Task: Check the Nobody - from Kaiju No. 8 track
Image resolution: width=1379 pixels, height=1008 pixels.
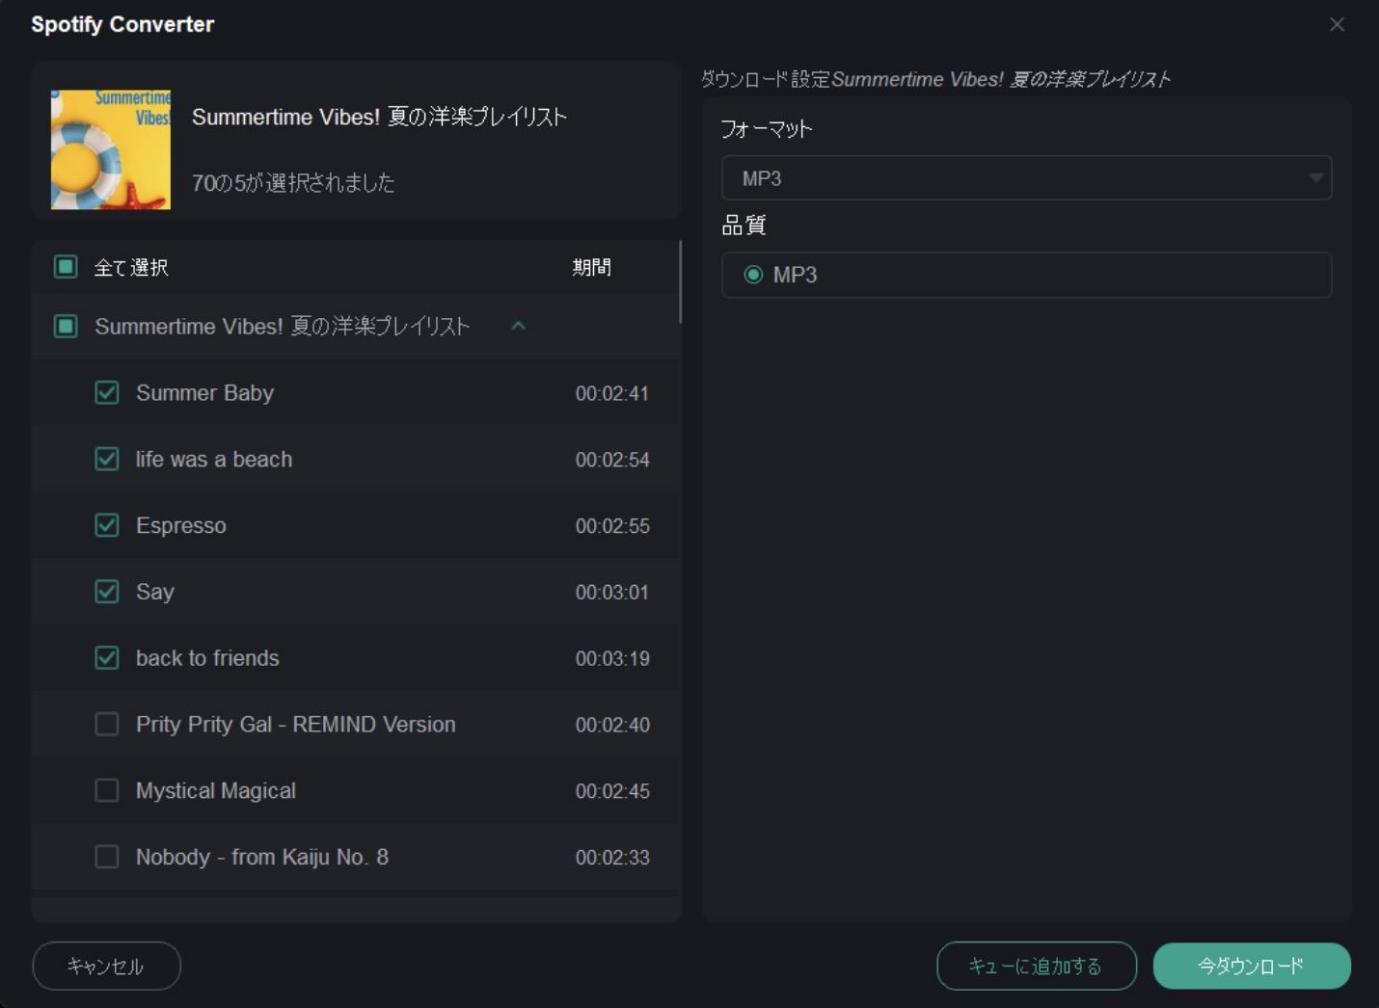Action: click(x=107, y=857)
